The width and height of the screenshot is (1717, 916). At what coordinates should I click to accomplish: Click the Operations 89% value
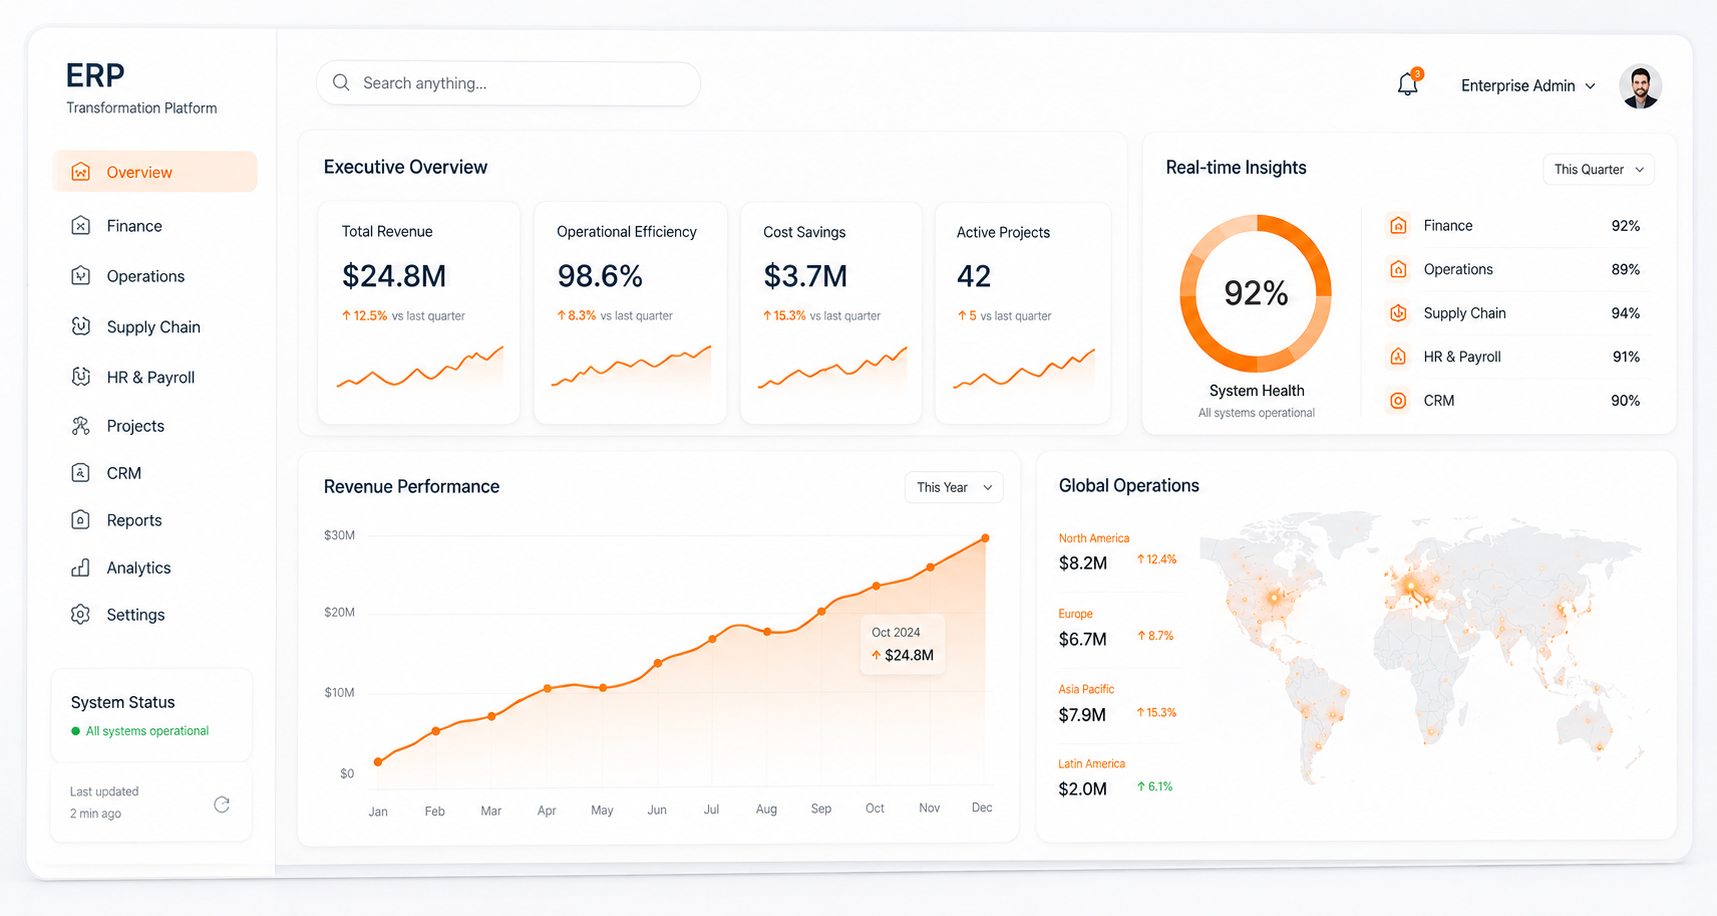click(1625, 269)
